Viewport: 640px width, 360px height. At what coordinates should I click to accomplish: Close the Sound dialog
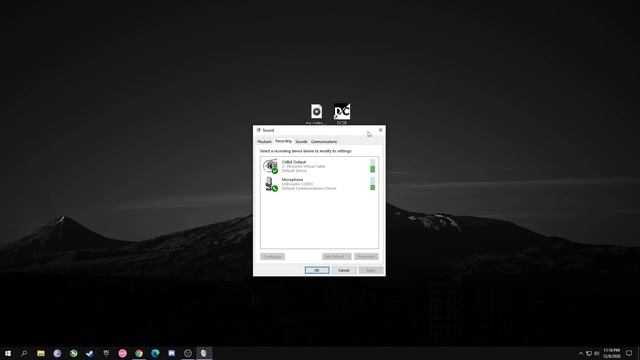pyautogui.click(x=380, y=130)
